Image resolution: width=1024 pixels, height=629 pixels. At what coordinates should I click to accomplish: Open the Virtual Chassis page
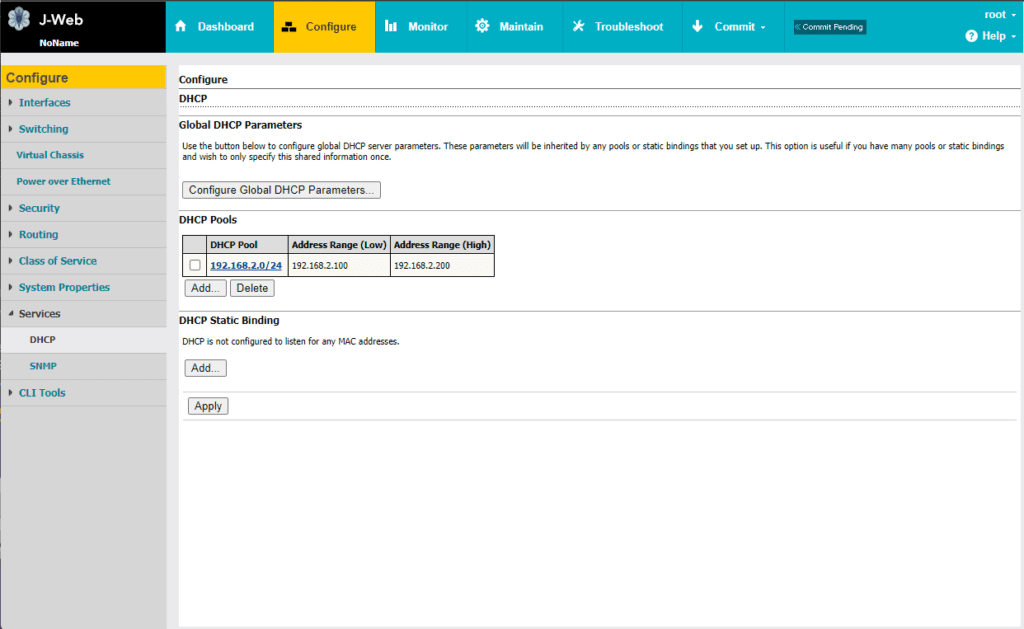50,155
